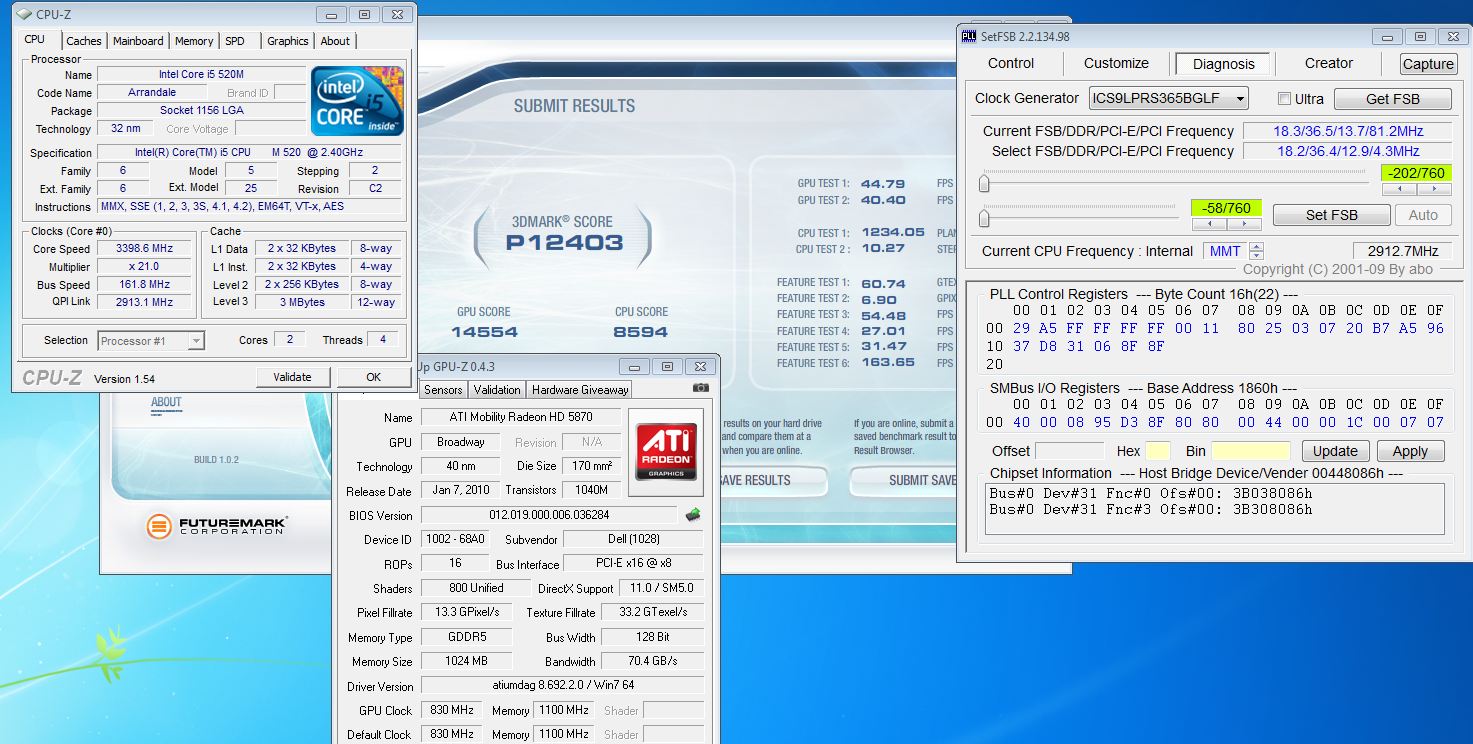
Task: Click the BIOS version 012.019.000.006.036284 field
Action: [x=549, y=515]
